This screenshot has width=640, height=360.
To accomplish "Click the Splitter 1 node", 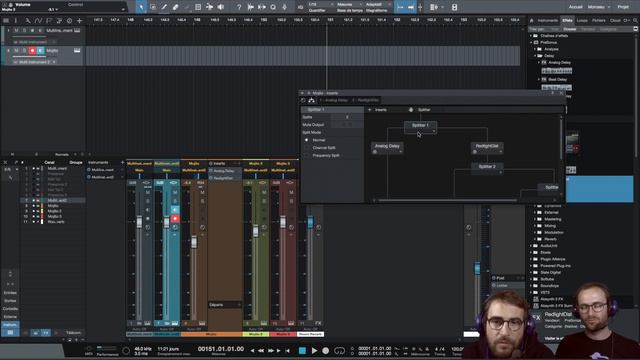I will pyautogui.click(x=420, y=127).
